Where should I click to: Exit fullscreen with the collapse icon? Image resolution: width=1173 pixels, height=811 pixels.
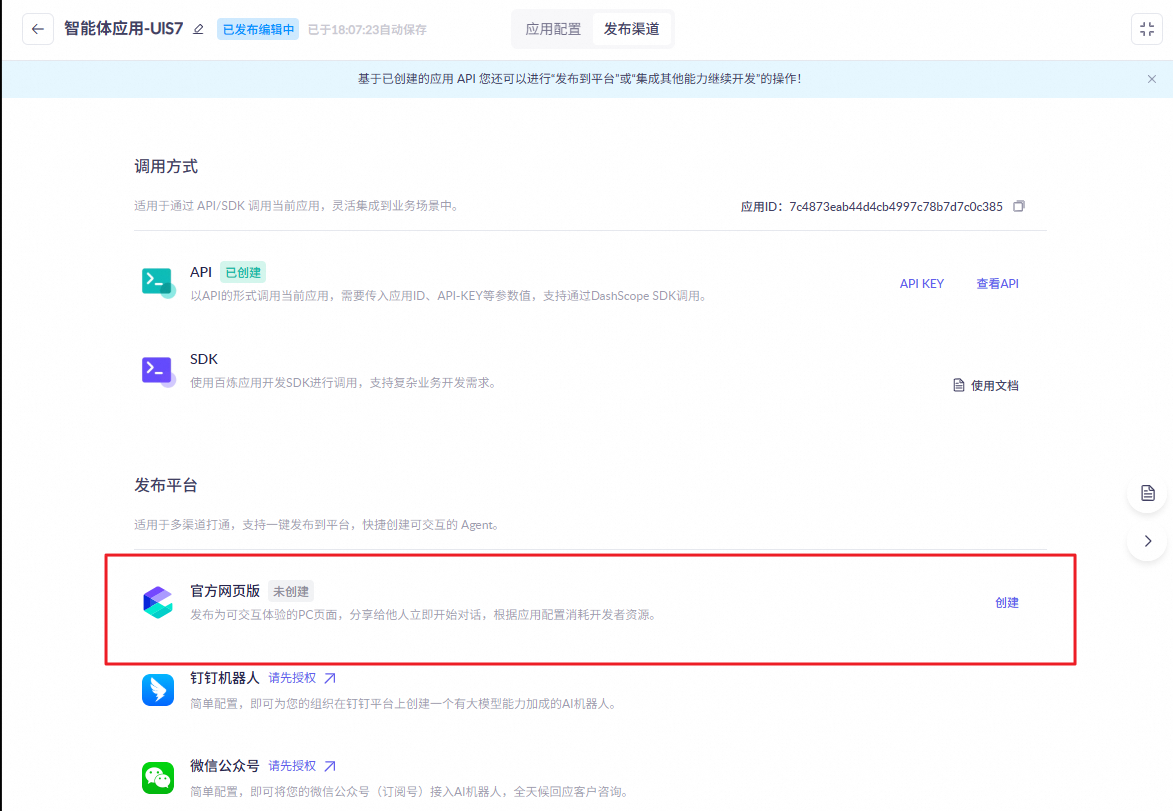[1147, 29]
